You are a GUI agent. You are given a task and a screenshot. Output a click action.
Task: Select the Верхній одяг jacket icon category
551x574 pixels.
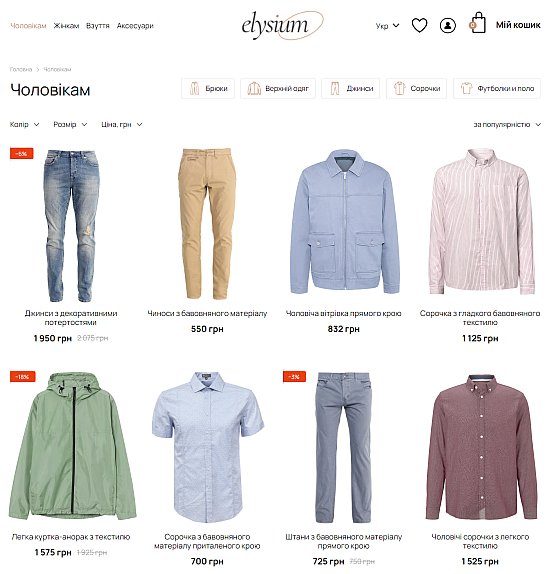click(x=278, y=88)
